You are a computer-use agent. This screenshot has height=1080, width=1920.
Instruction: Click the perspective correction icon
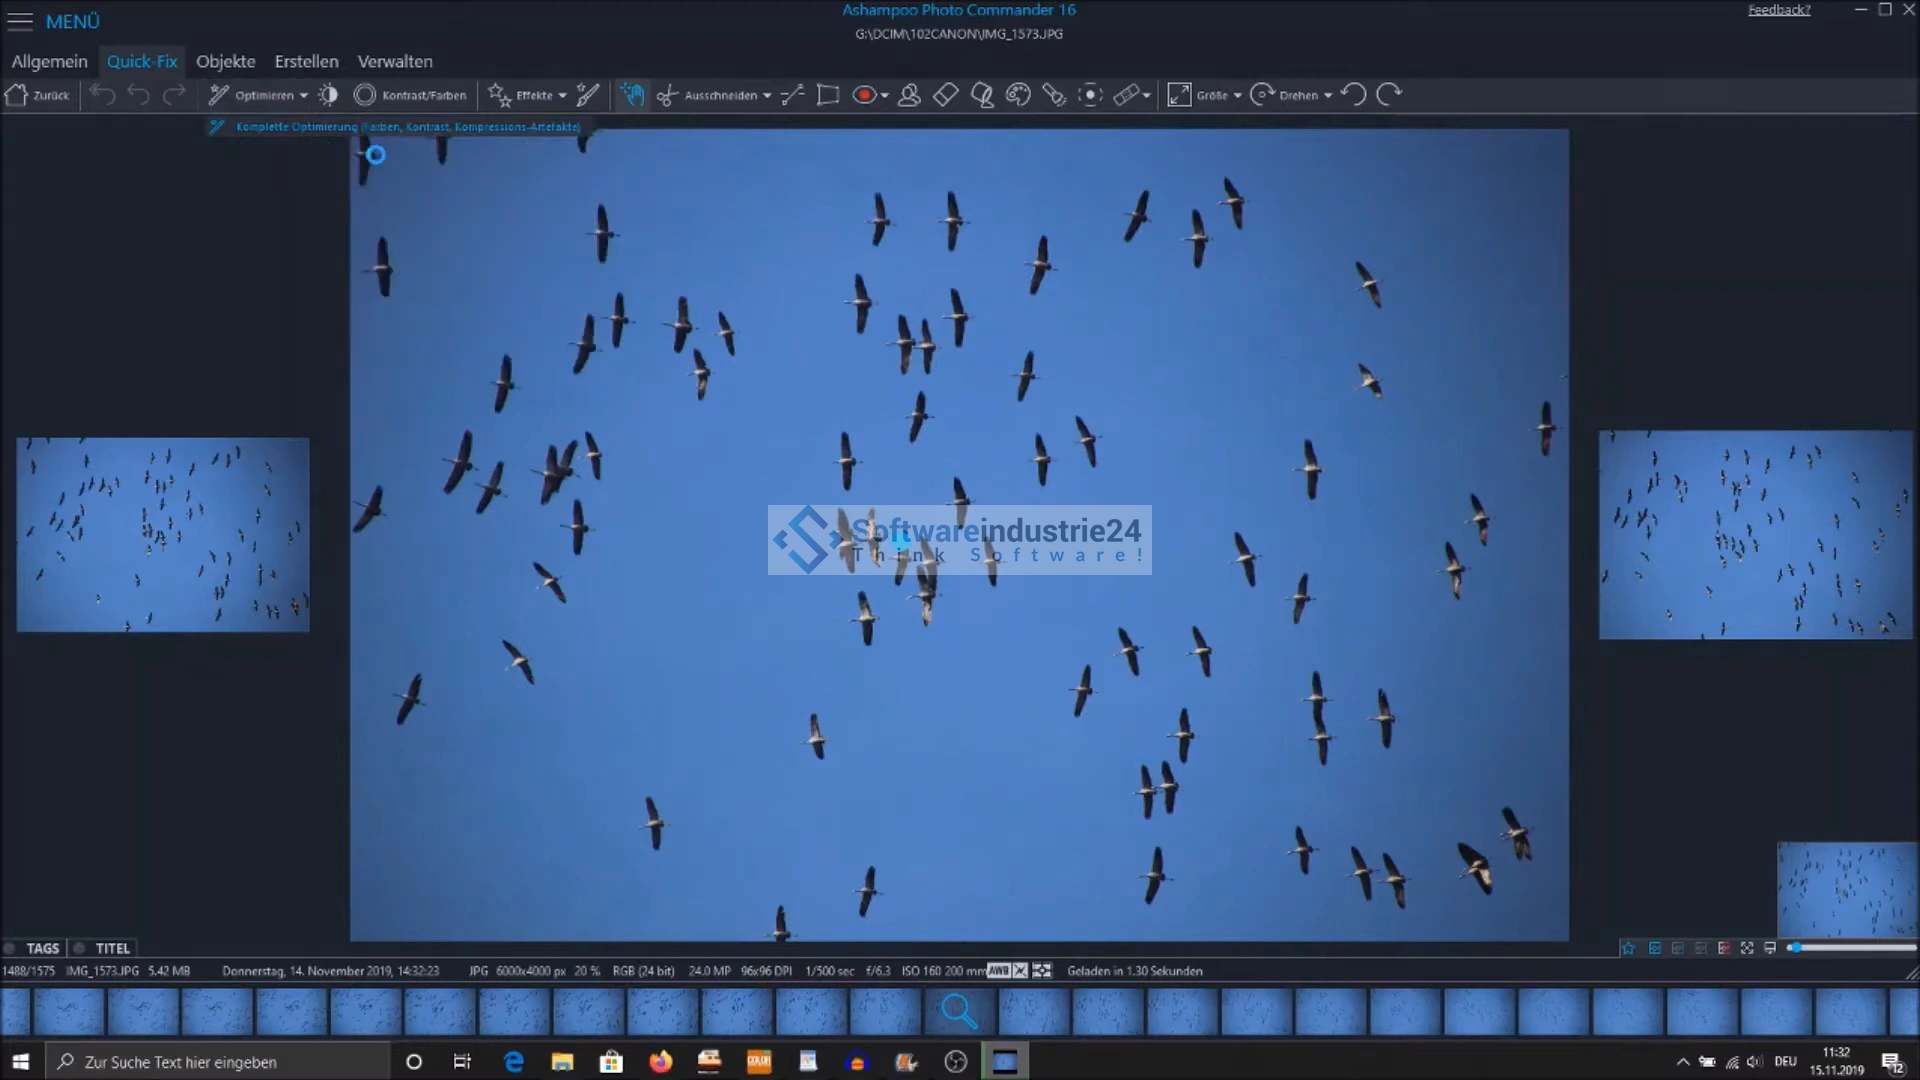(827, 95)
